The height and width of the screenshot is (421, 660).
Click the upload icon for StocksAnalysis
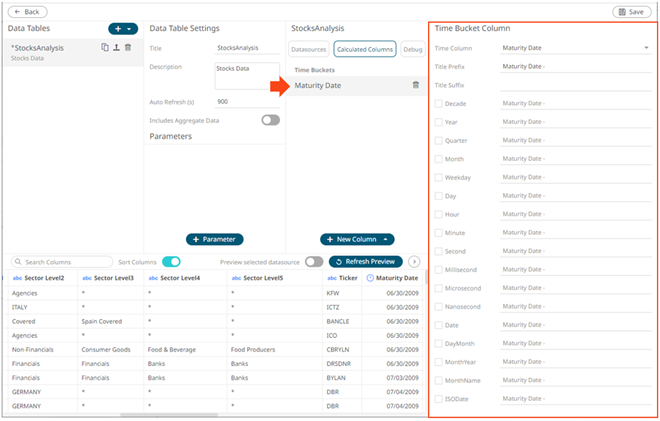pos(116,47)
